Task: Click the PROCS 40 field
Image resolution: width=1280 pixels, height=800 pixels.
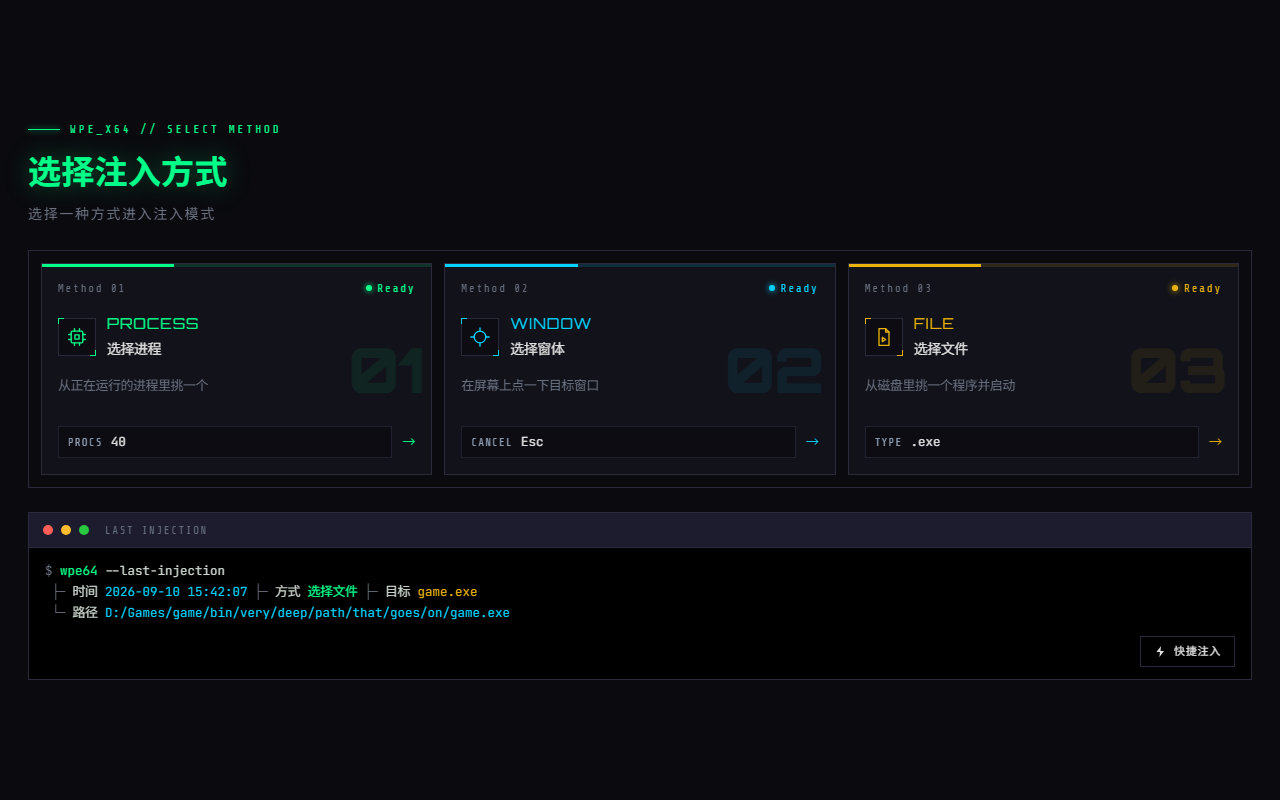Action: [x=225, y=442]
